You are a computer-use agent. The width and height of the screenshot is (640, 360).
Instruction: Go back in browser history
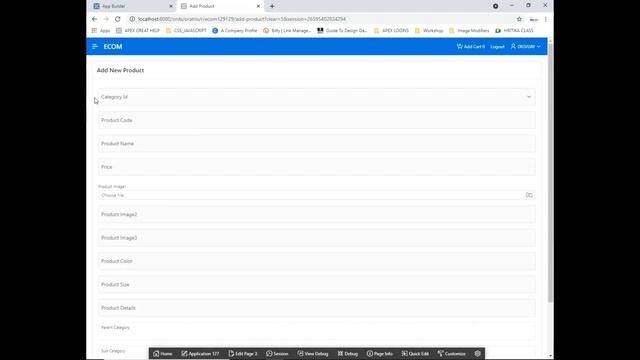[x=95, y=19]
